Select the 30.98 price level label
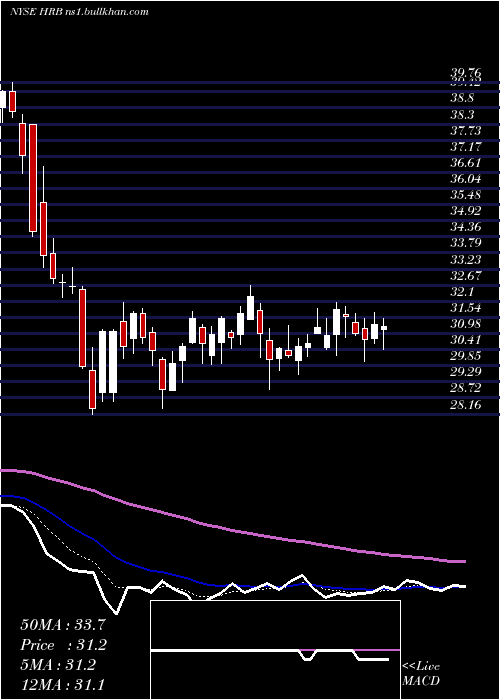 [x=466, y=324]
